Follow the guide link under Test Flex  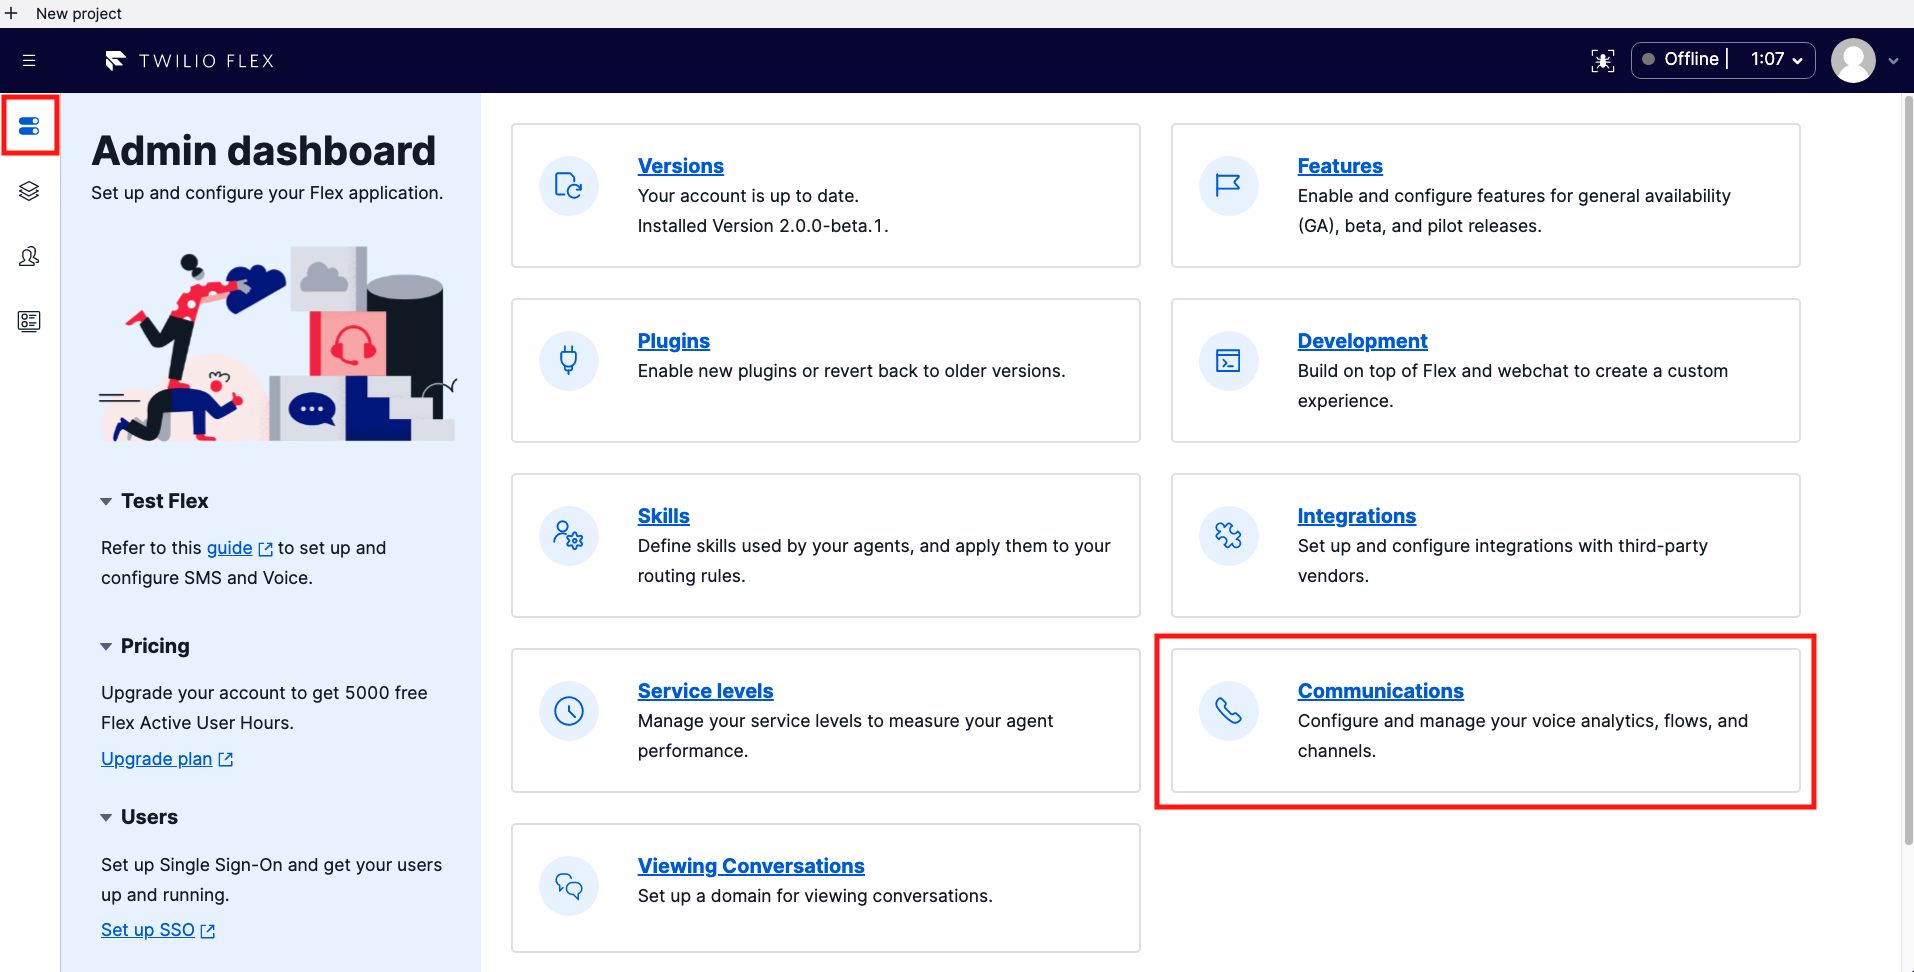pyautogui.click(x=229, y=548)
